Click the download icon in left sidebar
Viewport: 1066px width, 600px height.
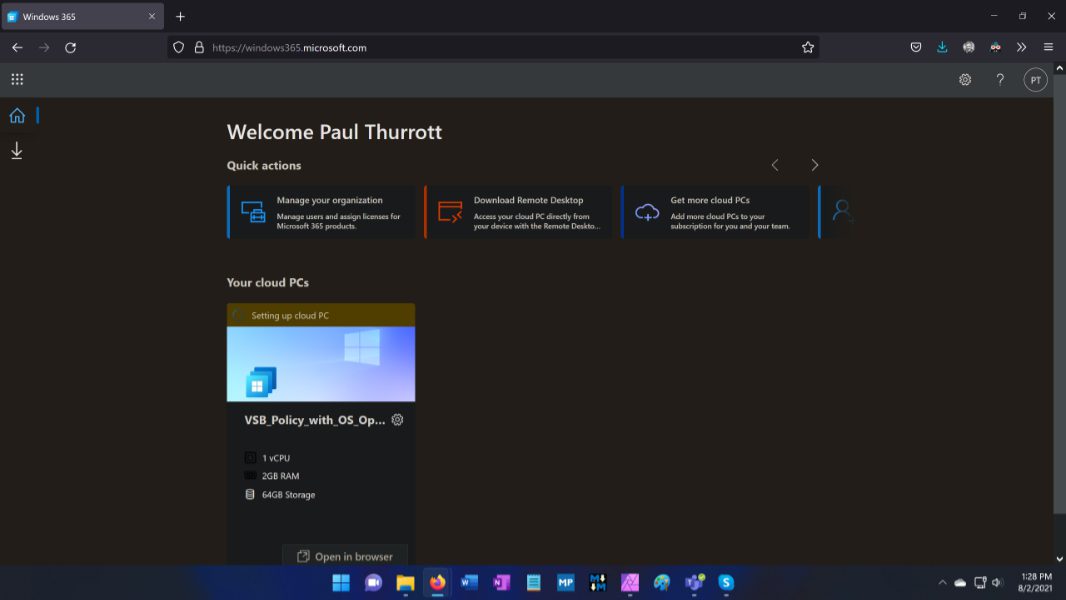point(17,151)
